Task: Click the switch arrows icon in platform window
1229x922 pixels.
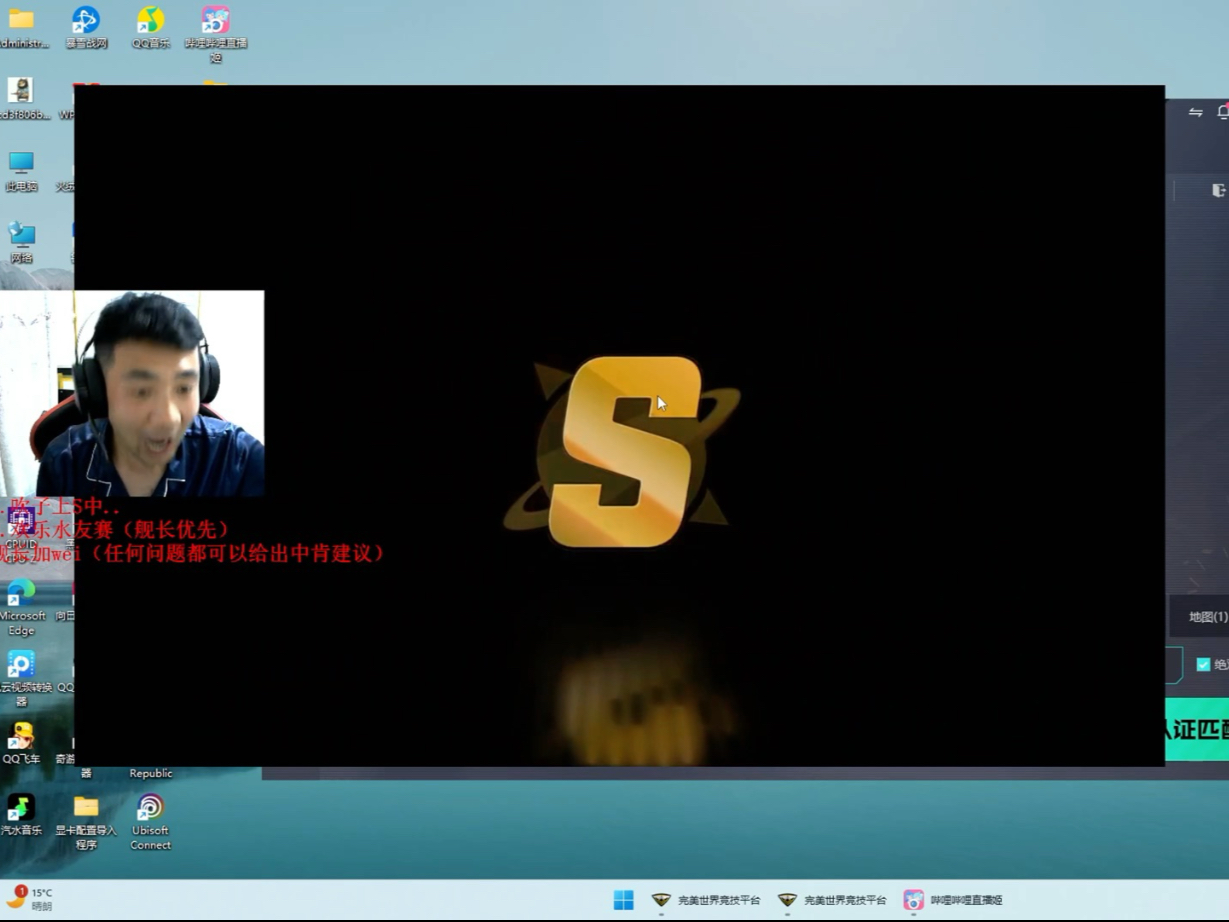Action: pyautogui.click(x=1195, y=113)
